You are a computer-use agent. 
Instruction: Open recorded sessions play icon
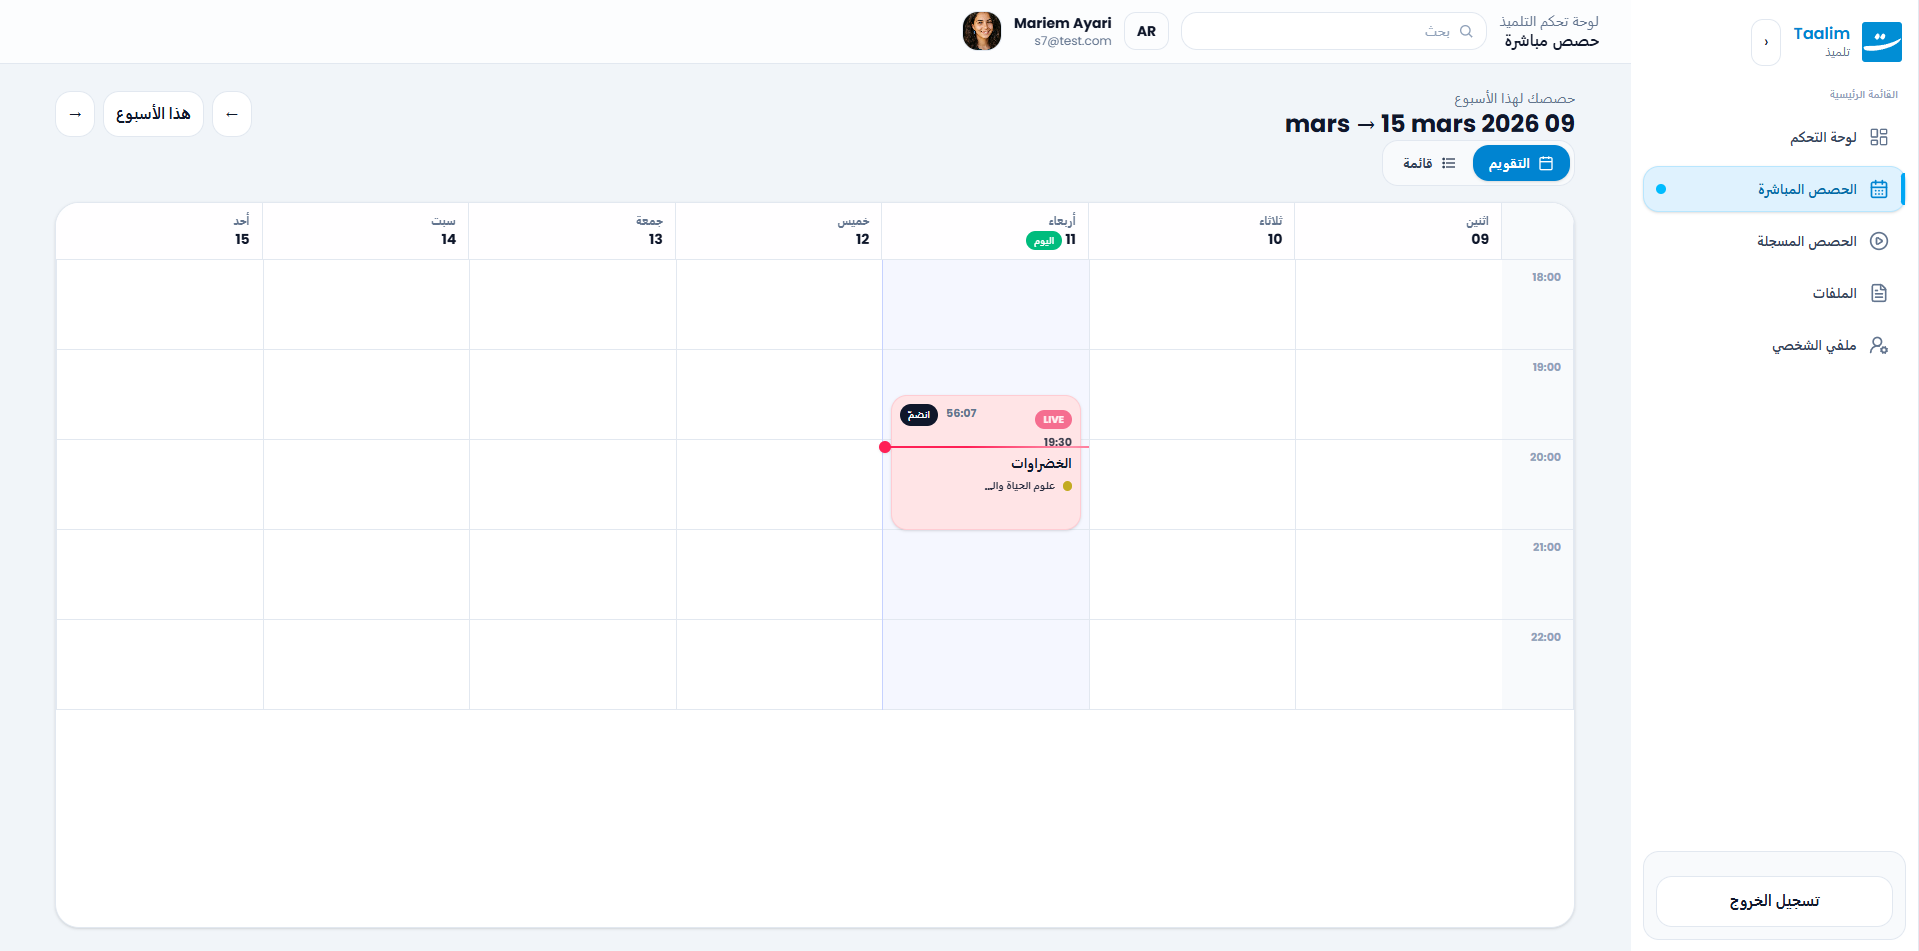[x=1879, y=241]
